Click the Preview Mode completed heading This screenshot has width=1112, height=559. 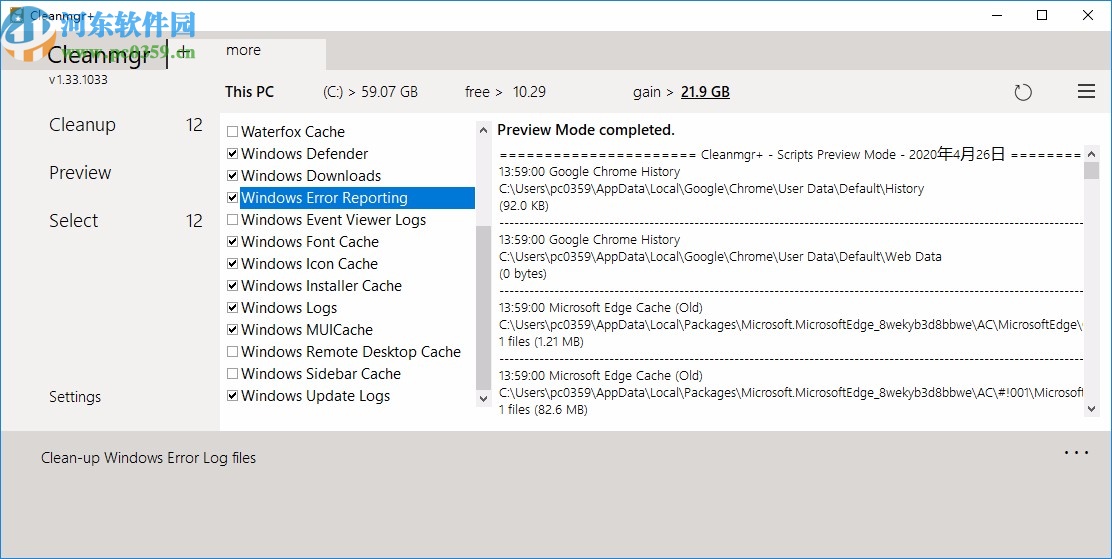coord(586,130)
